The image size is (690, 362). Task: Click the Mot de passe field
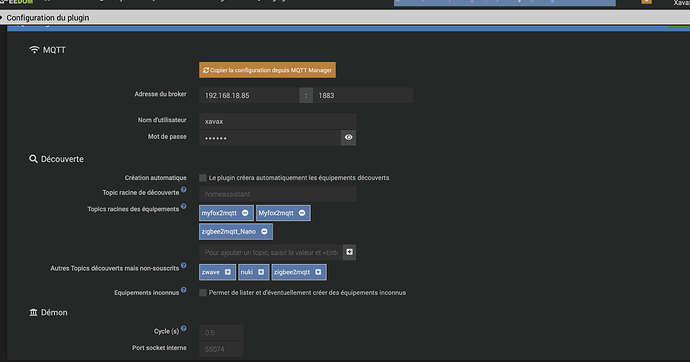point(270,138)
